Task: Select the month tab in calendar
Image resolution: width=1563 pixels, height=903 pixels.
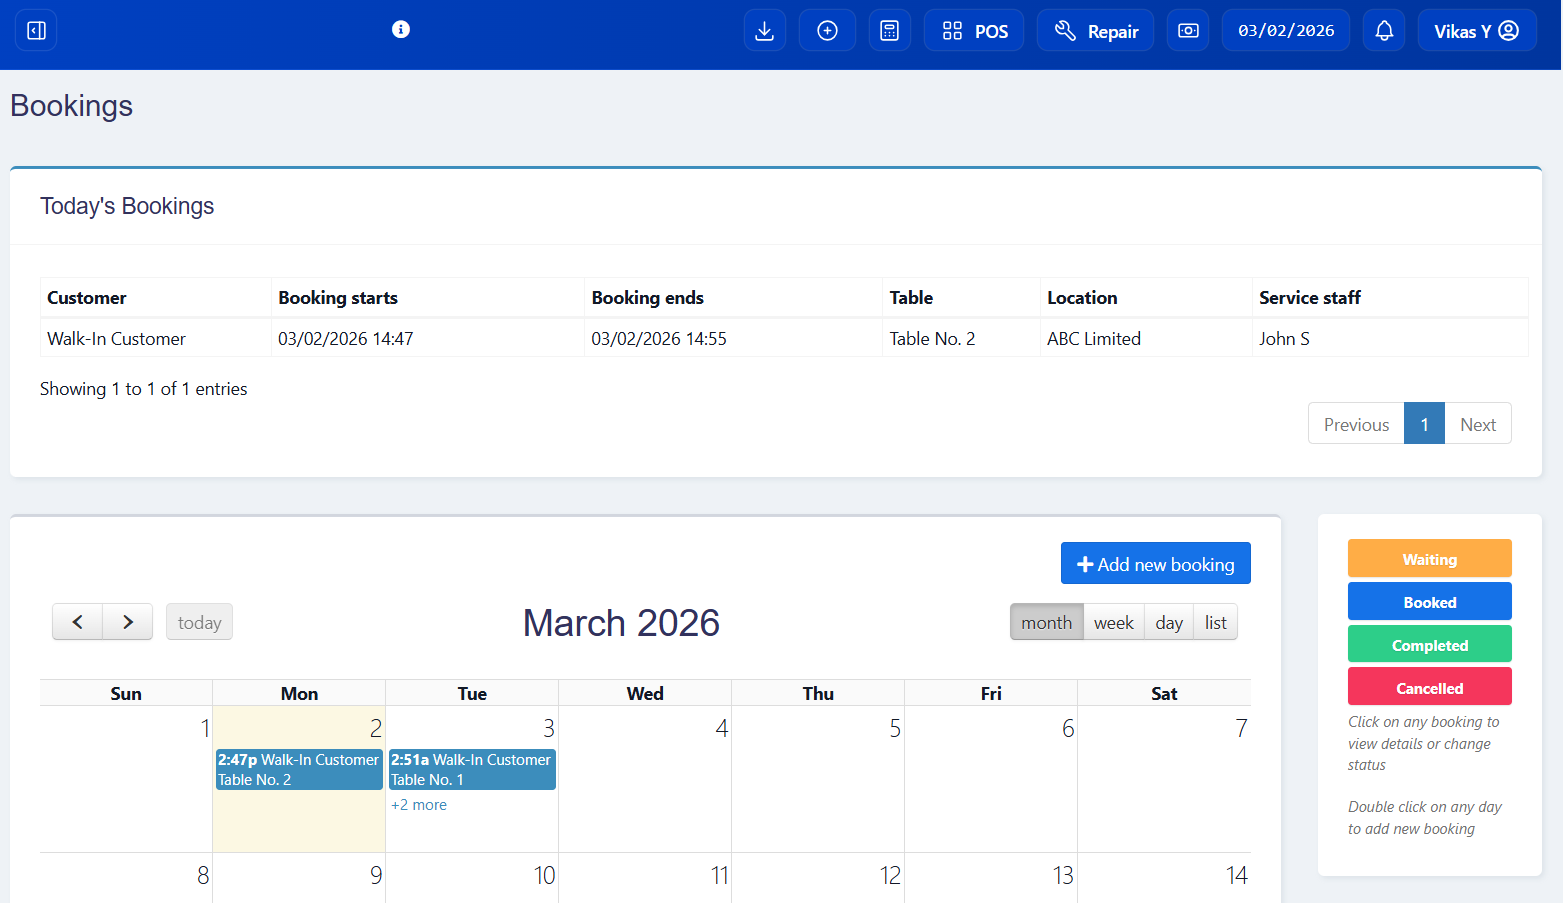Action: tap(1046, 622)
